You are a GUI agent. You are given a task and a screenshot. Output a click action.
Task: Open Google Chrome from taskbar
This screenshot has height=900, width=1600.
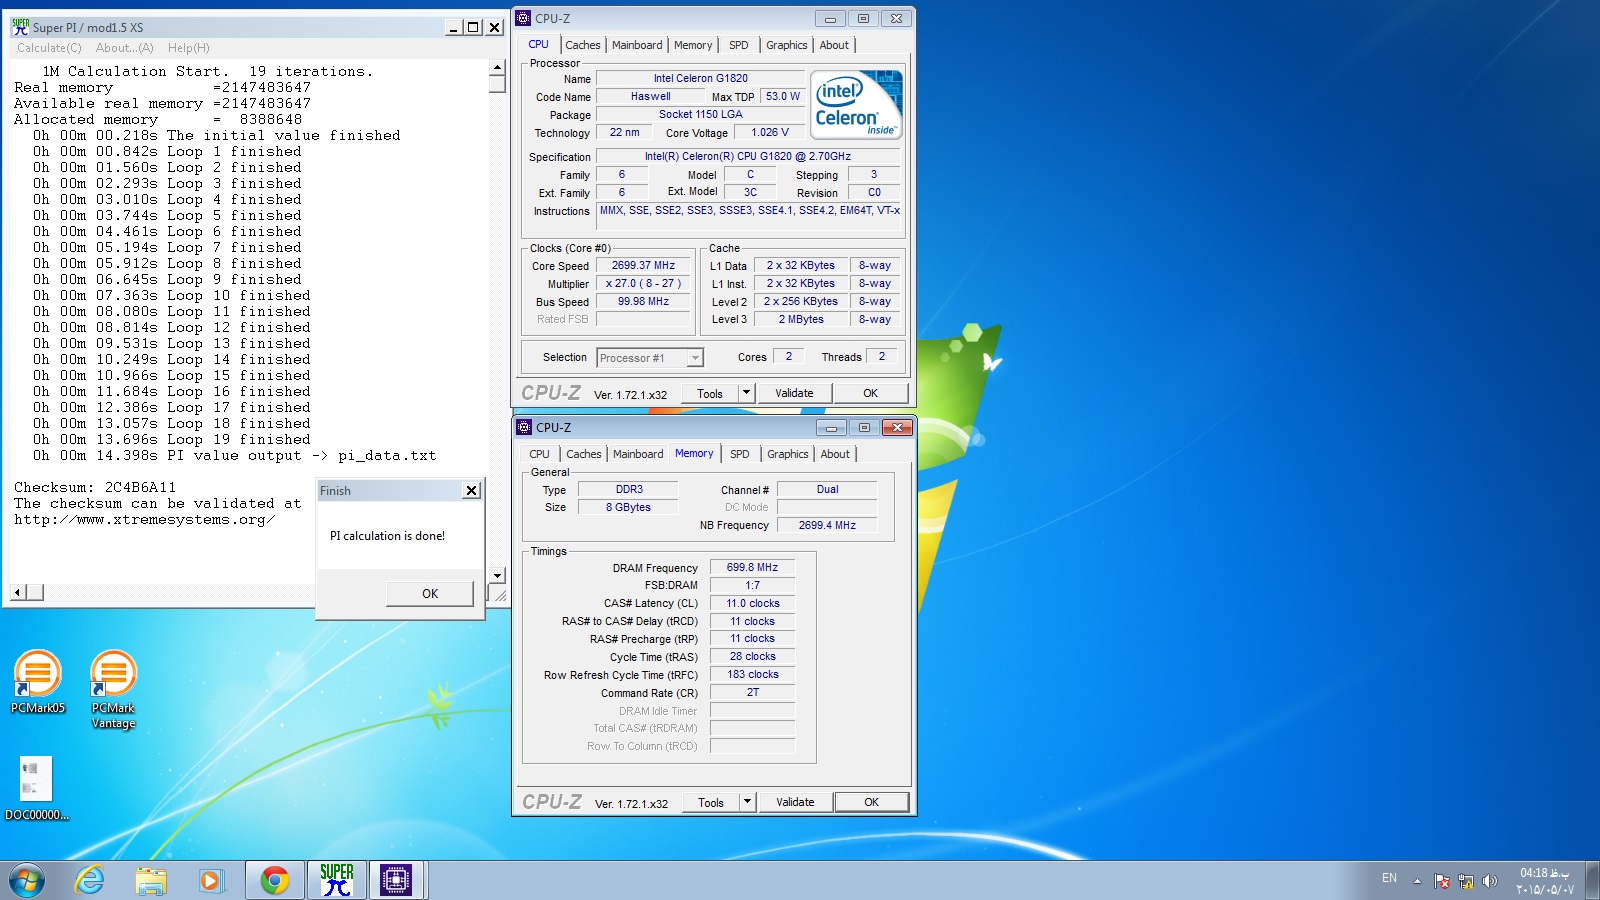(274, 880)
